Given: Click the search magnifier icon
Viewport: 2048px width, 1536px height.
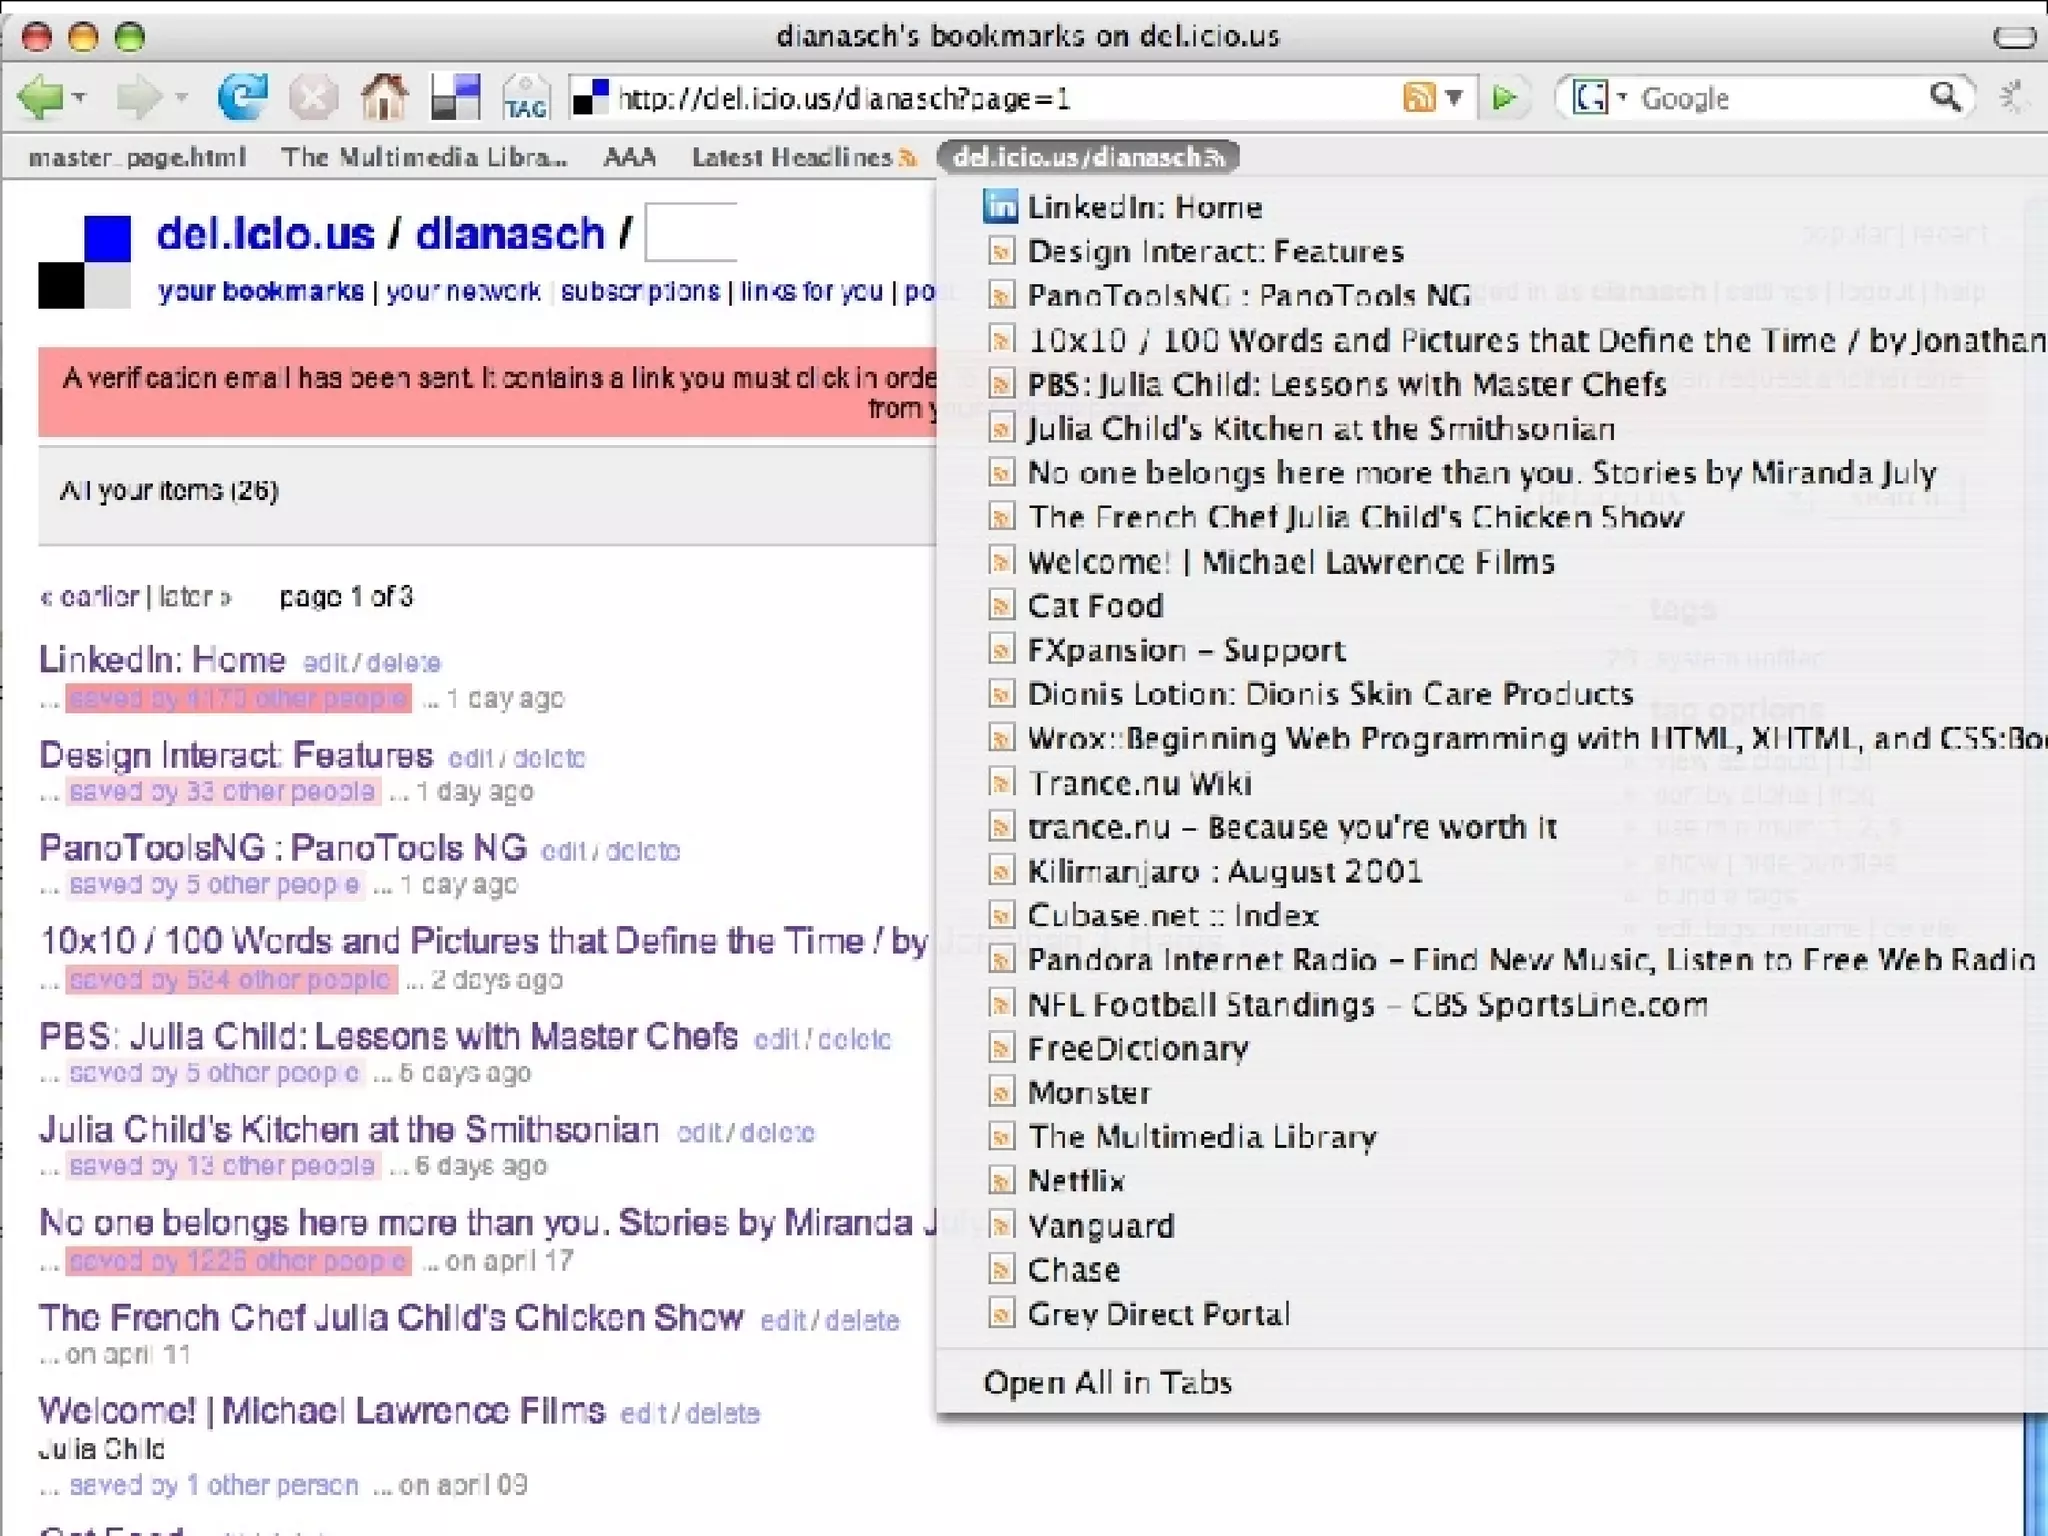Looking at the screenshot, I should 1944,97.
